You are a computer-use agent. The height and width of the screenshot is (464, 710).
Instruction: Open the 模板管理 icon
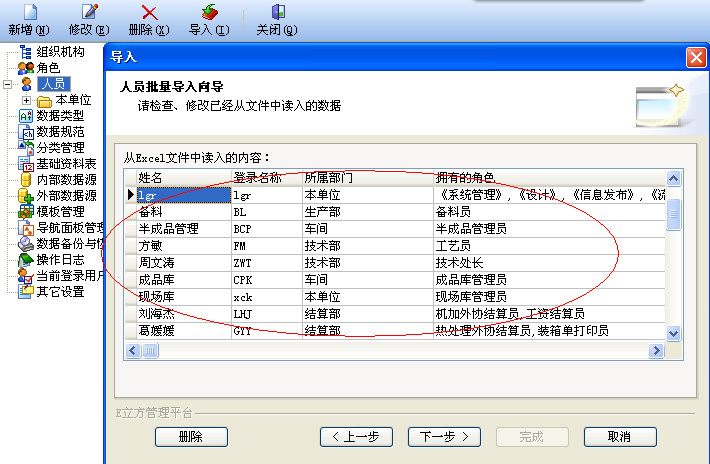(x=26, y=211)
